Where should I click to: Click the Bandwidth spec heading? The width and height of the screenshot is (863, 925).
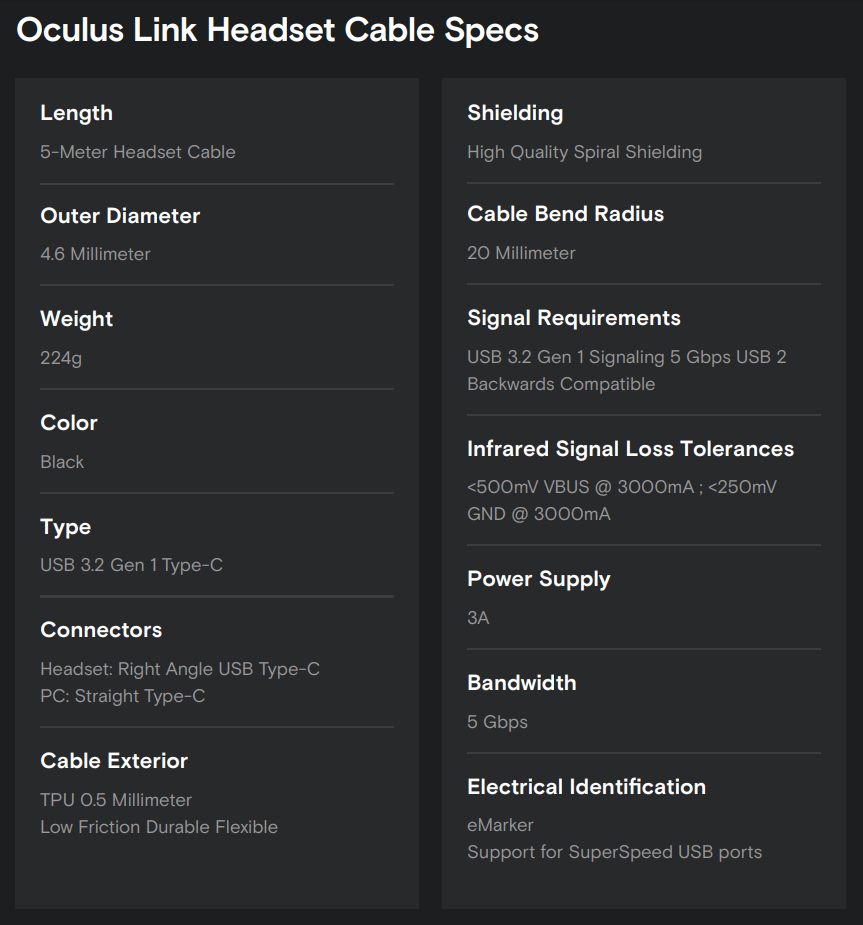[x=521, y=683]
